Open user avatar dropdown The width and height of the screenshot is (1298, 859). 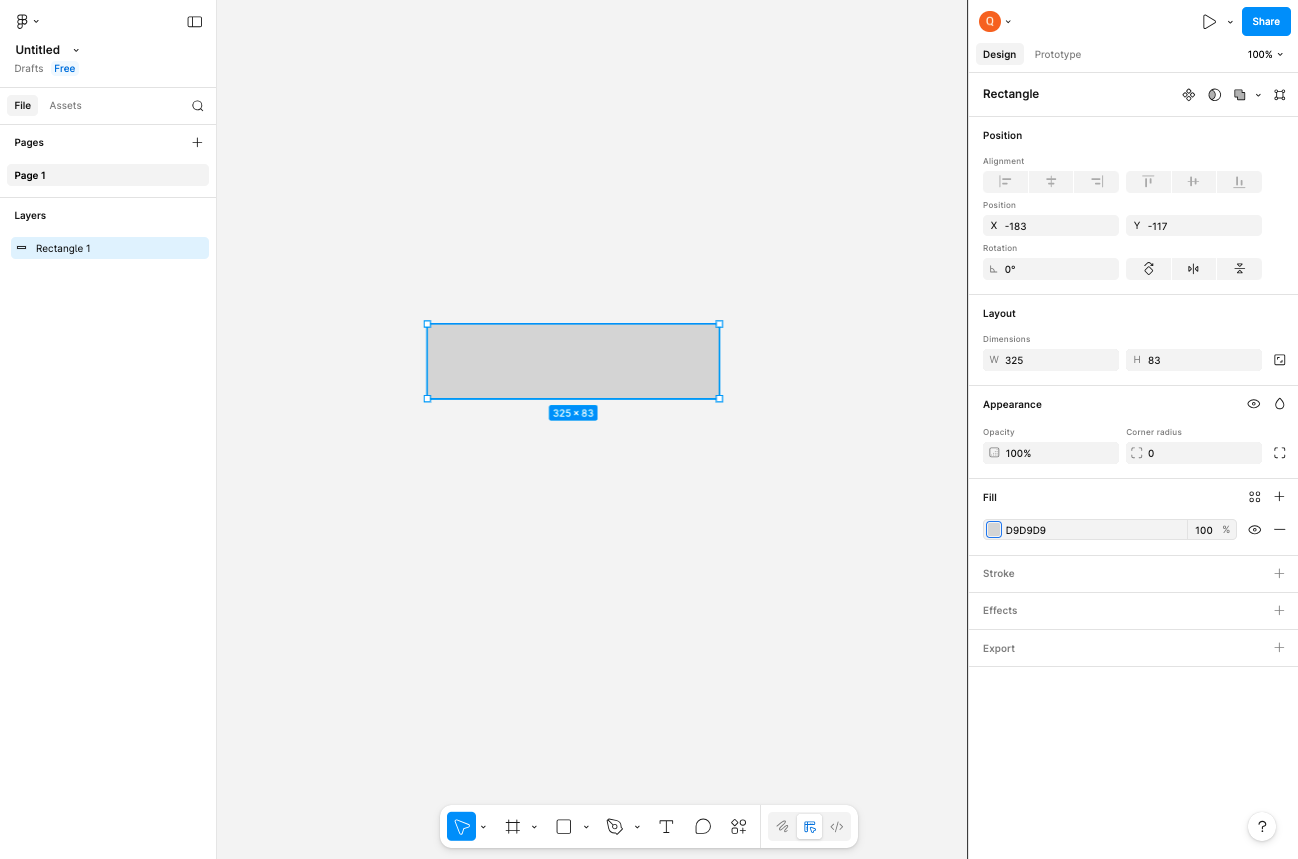pyautogui.click(x=995, y=22)
